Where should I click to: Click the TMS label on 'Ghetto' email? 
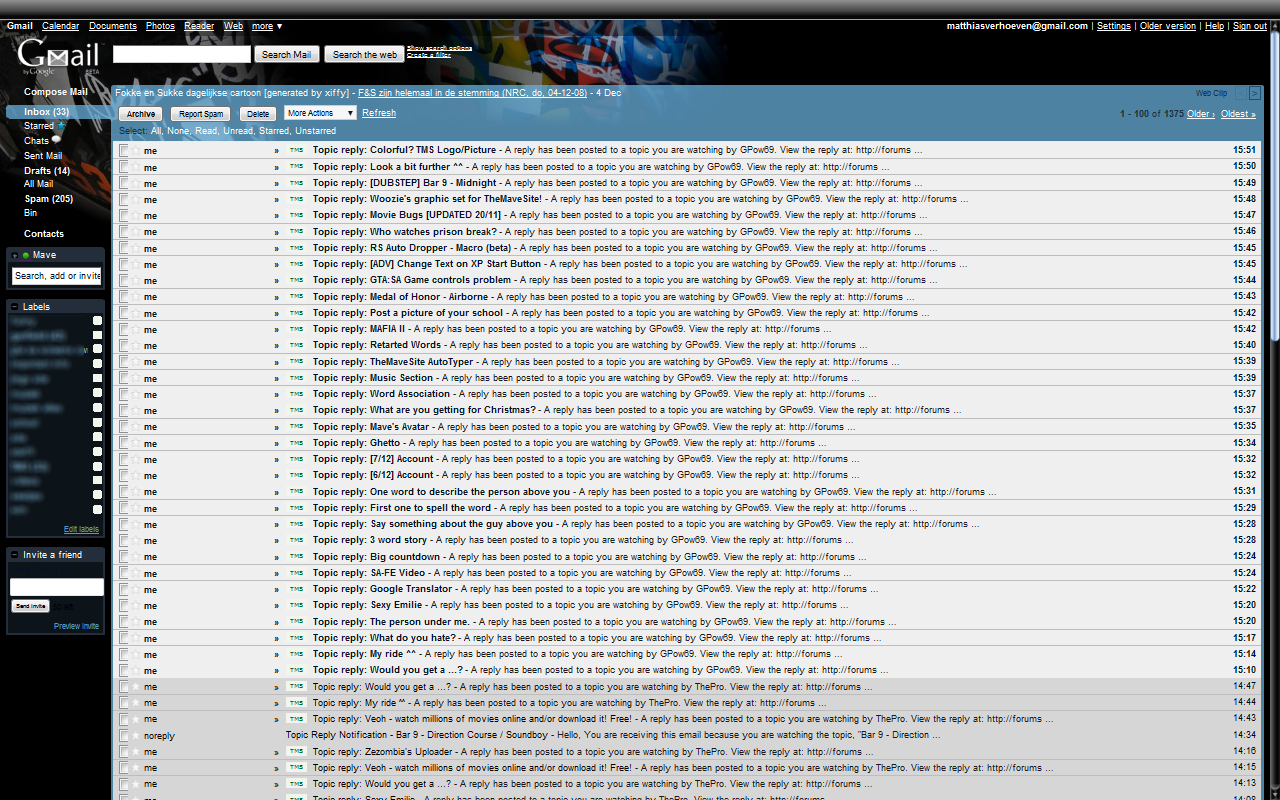click(297, 443)
